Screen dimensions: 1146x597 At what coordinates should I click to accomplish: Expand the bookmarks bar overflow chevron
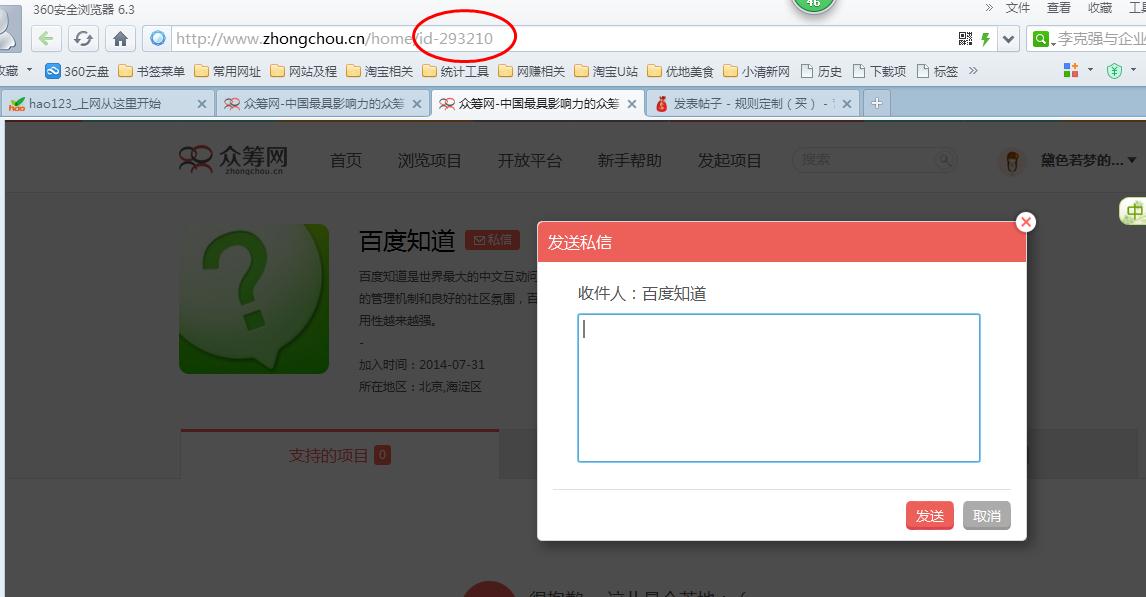pyautogui.click(x=973, y=71)
